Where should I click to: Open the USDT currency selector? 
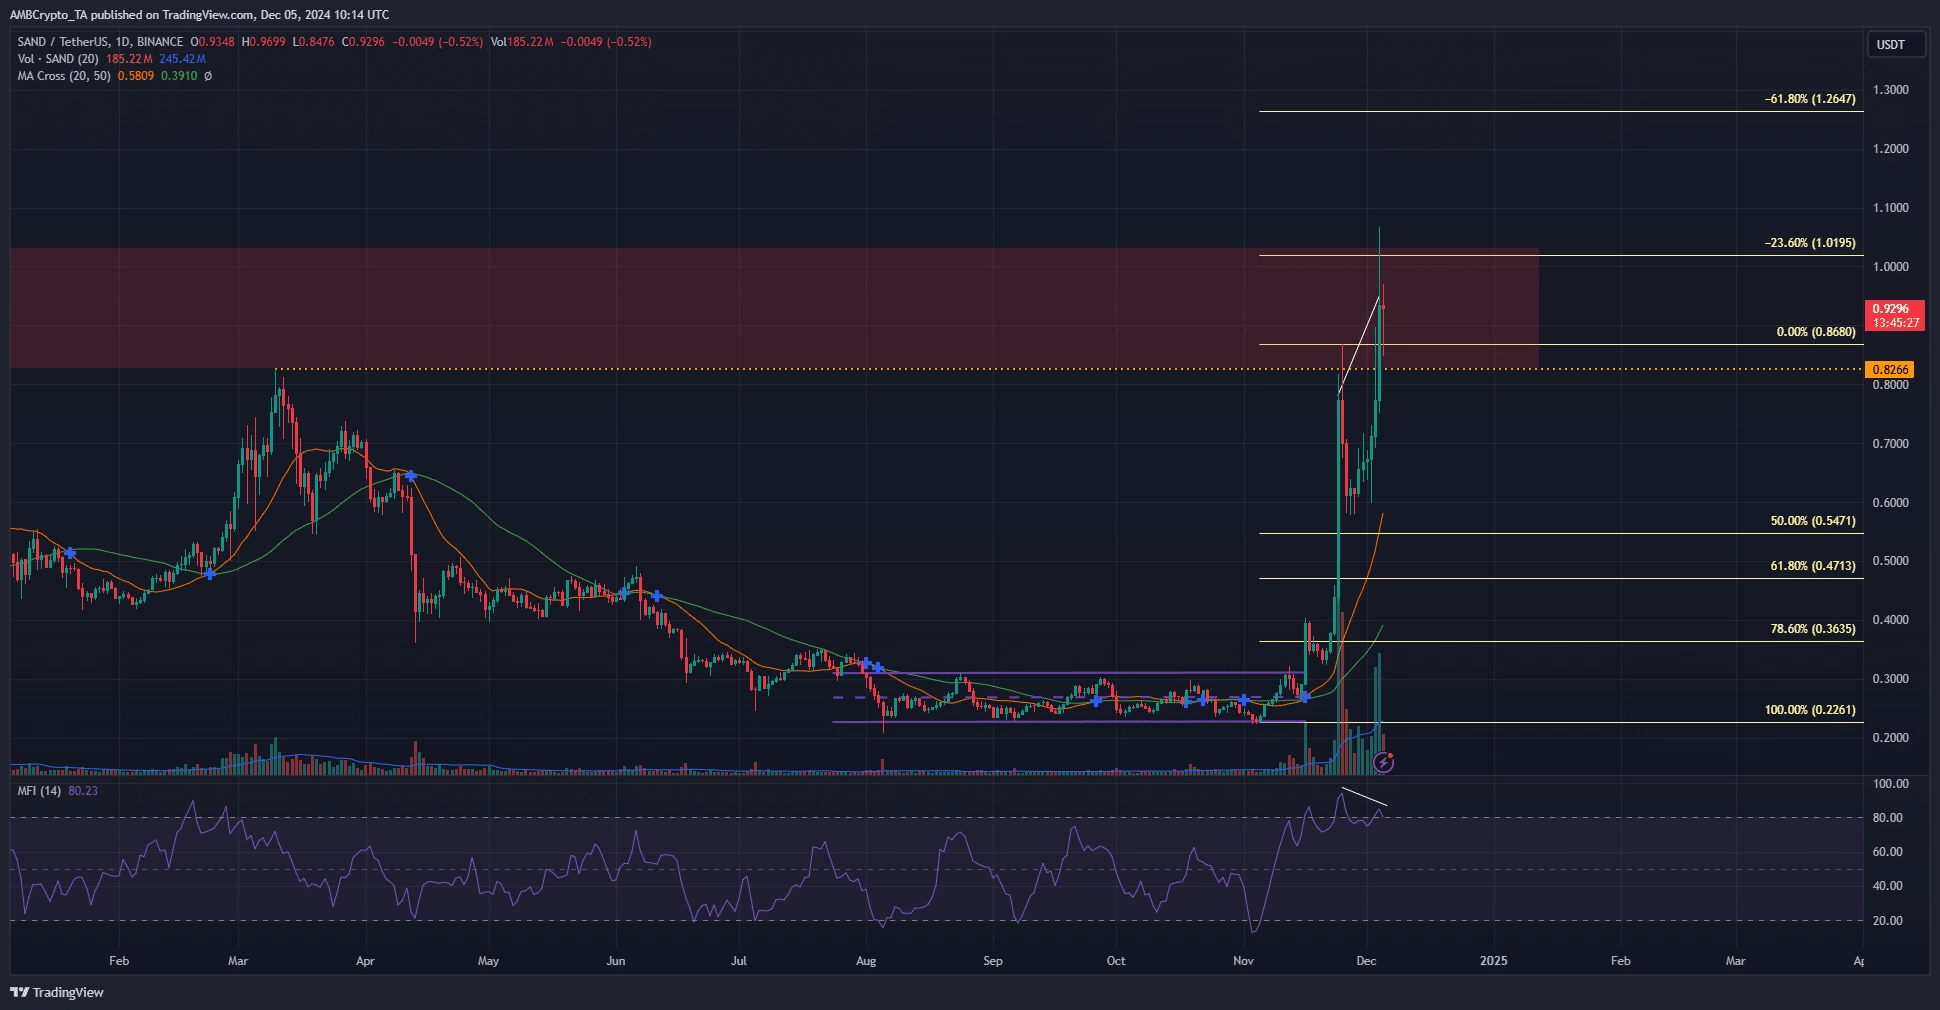click(x=1895, y=44)
